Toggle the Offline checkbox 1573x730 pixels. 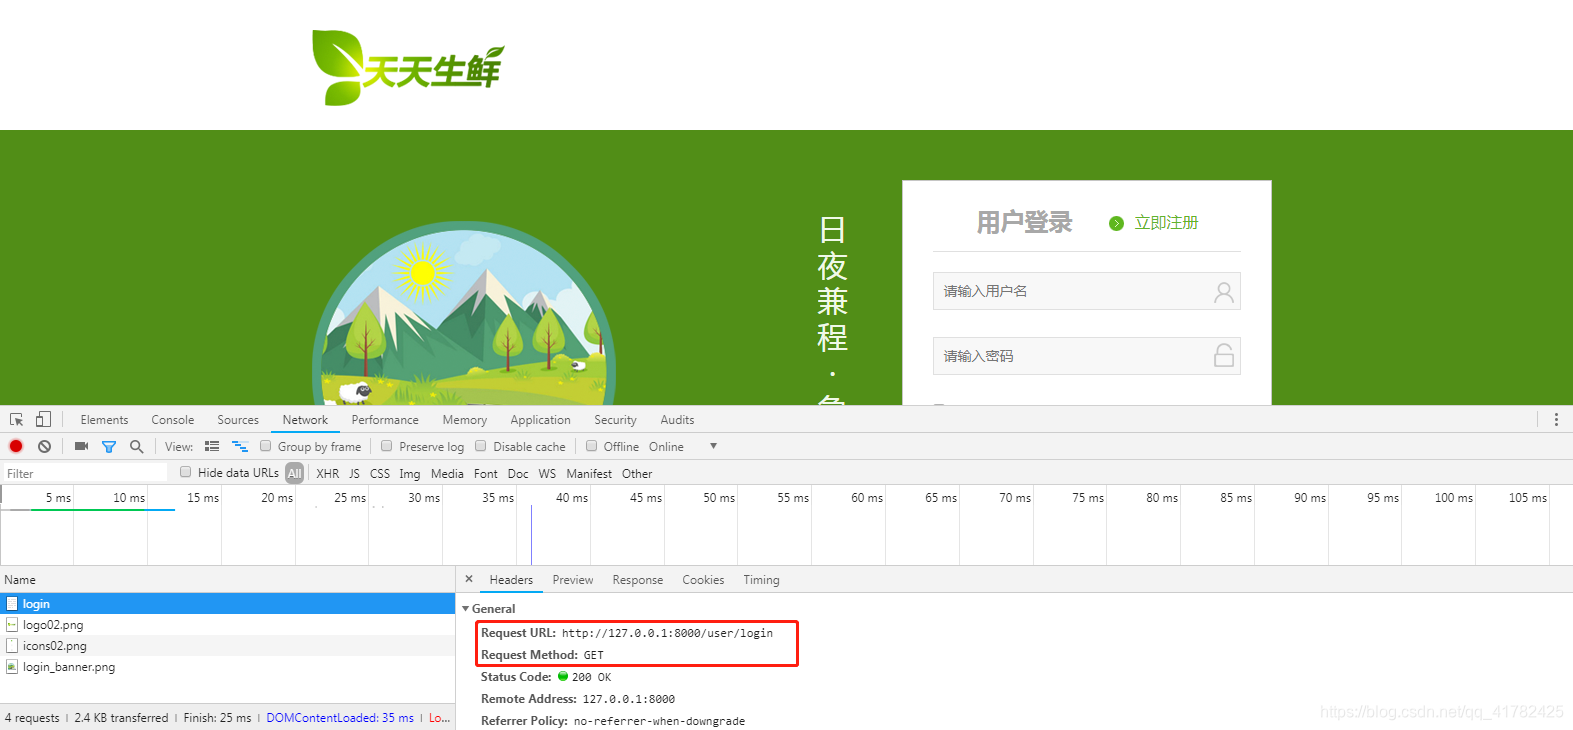[x=592, y=446]
